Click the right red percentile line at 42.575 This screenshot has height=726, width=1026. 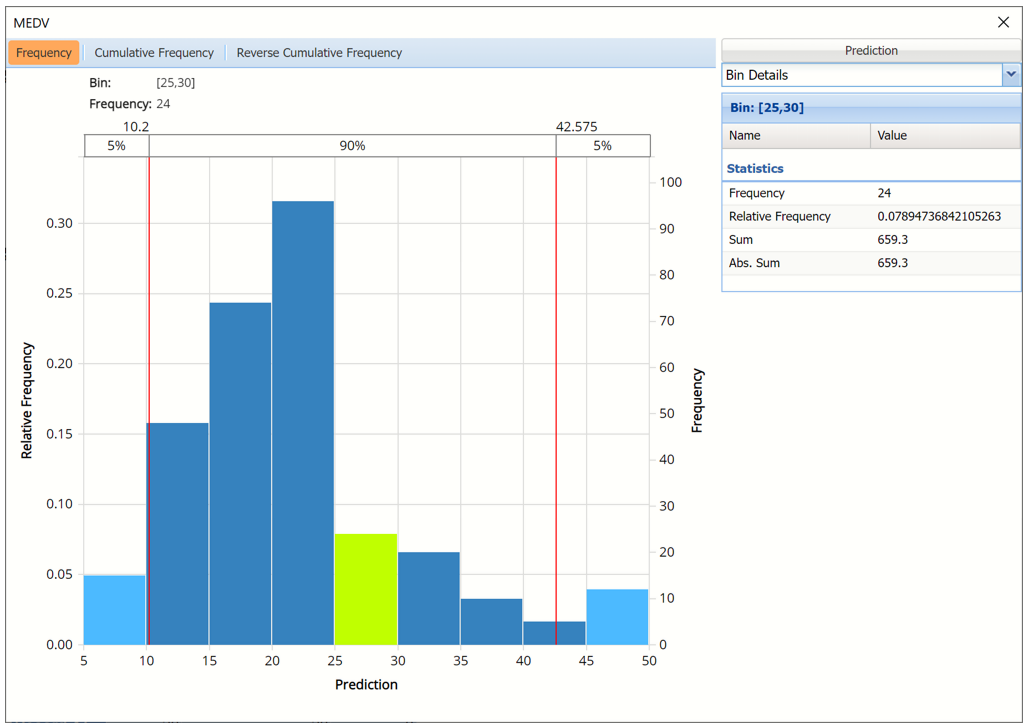click(x=556, y=400)
